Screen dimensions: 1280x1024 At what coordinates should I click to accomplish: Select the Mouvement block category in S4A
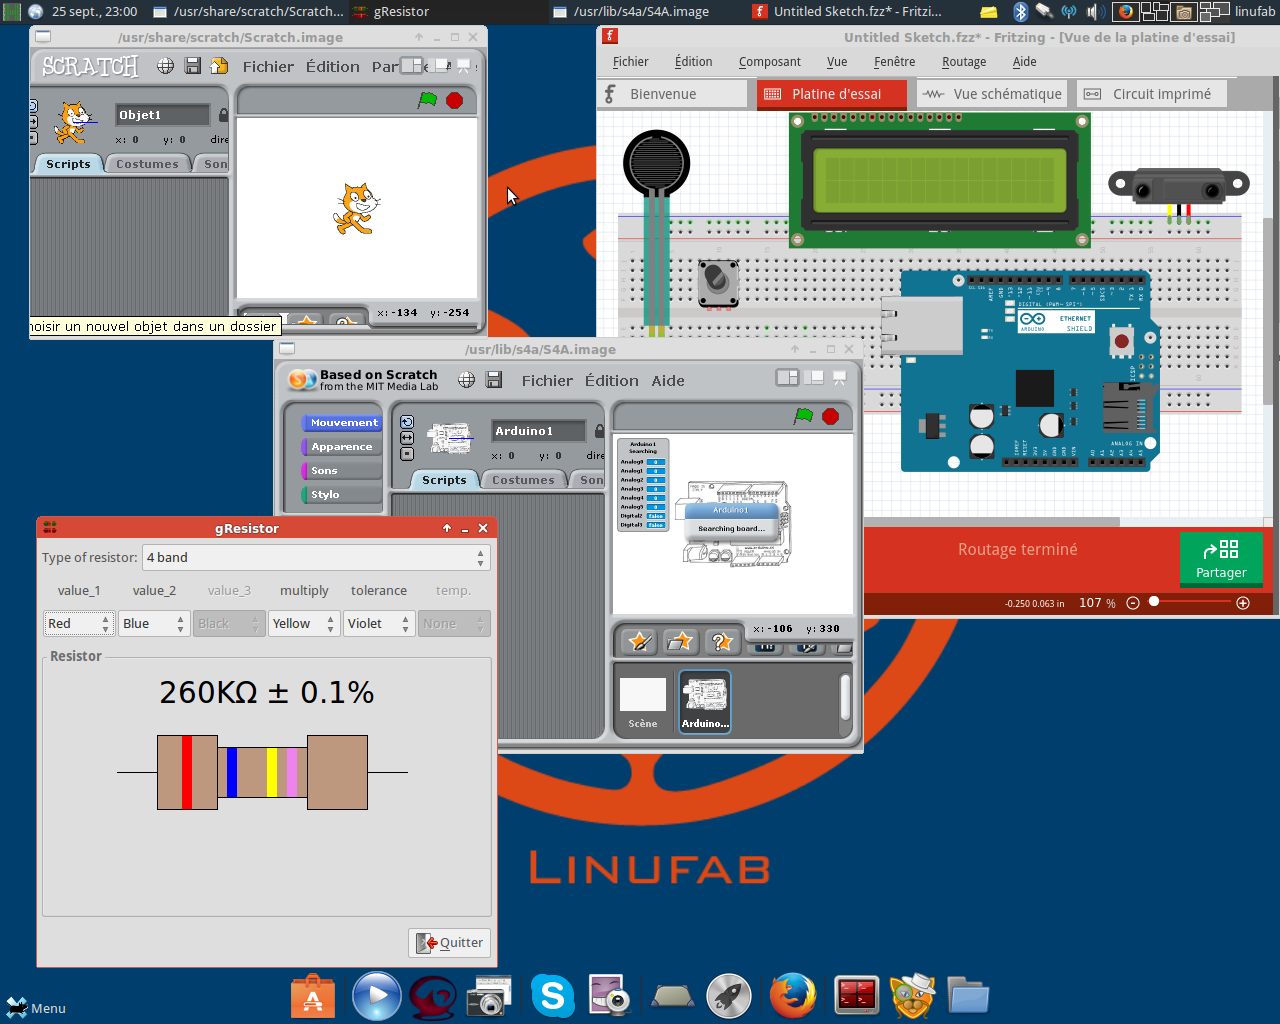click(x=342, y=422)
